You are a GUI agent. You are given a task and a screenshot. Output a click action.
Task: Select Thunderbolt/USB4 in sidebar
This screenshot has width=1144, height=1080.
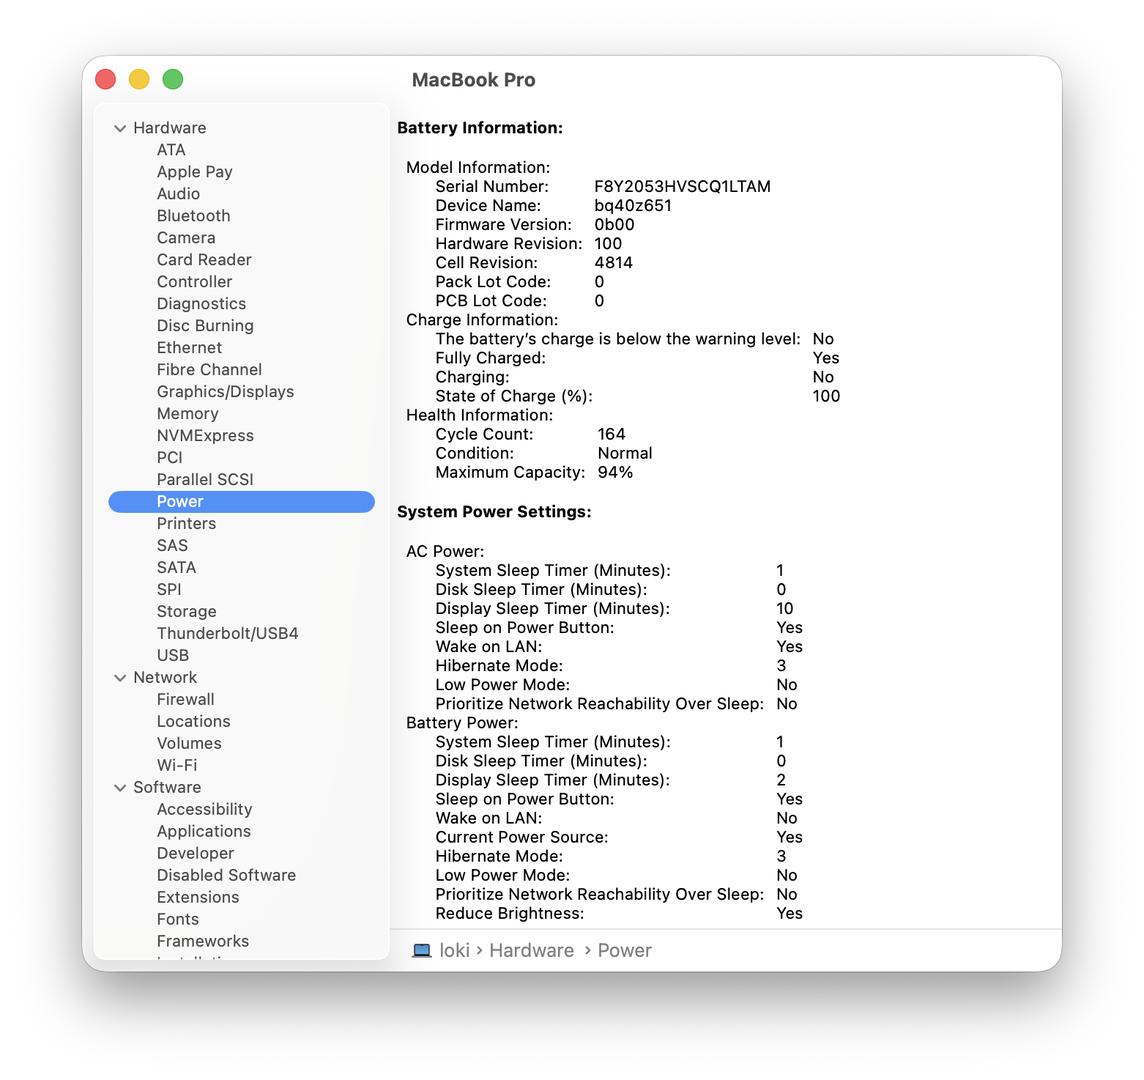(227, 634)
